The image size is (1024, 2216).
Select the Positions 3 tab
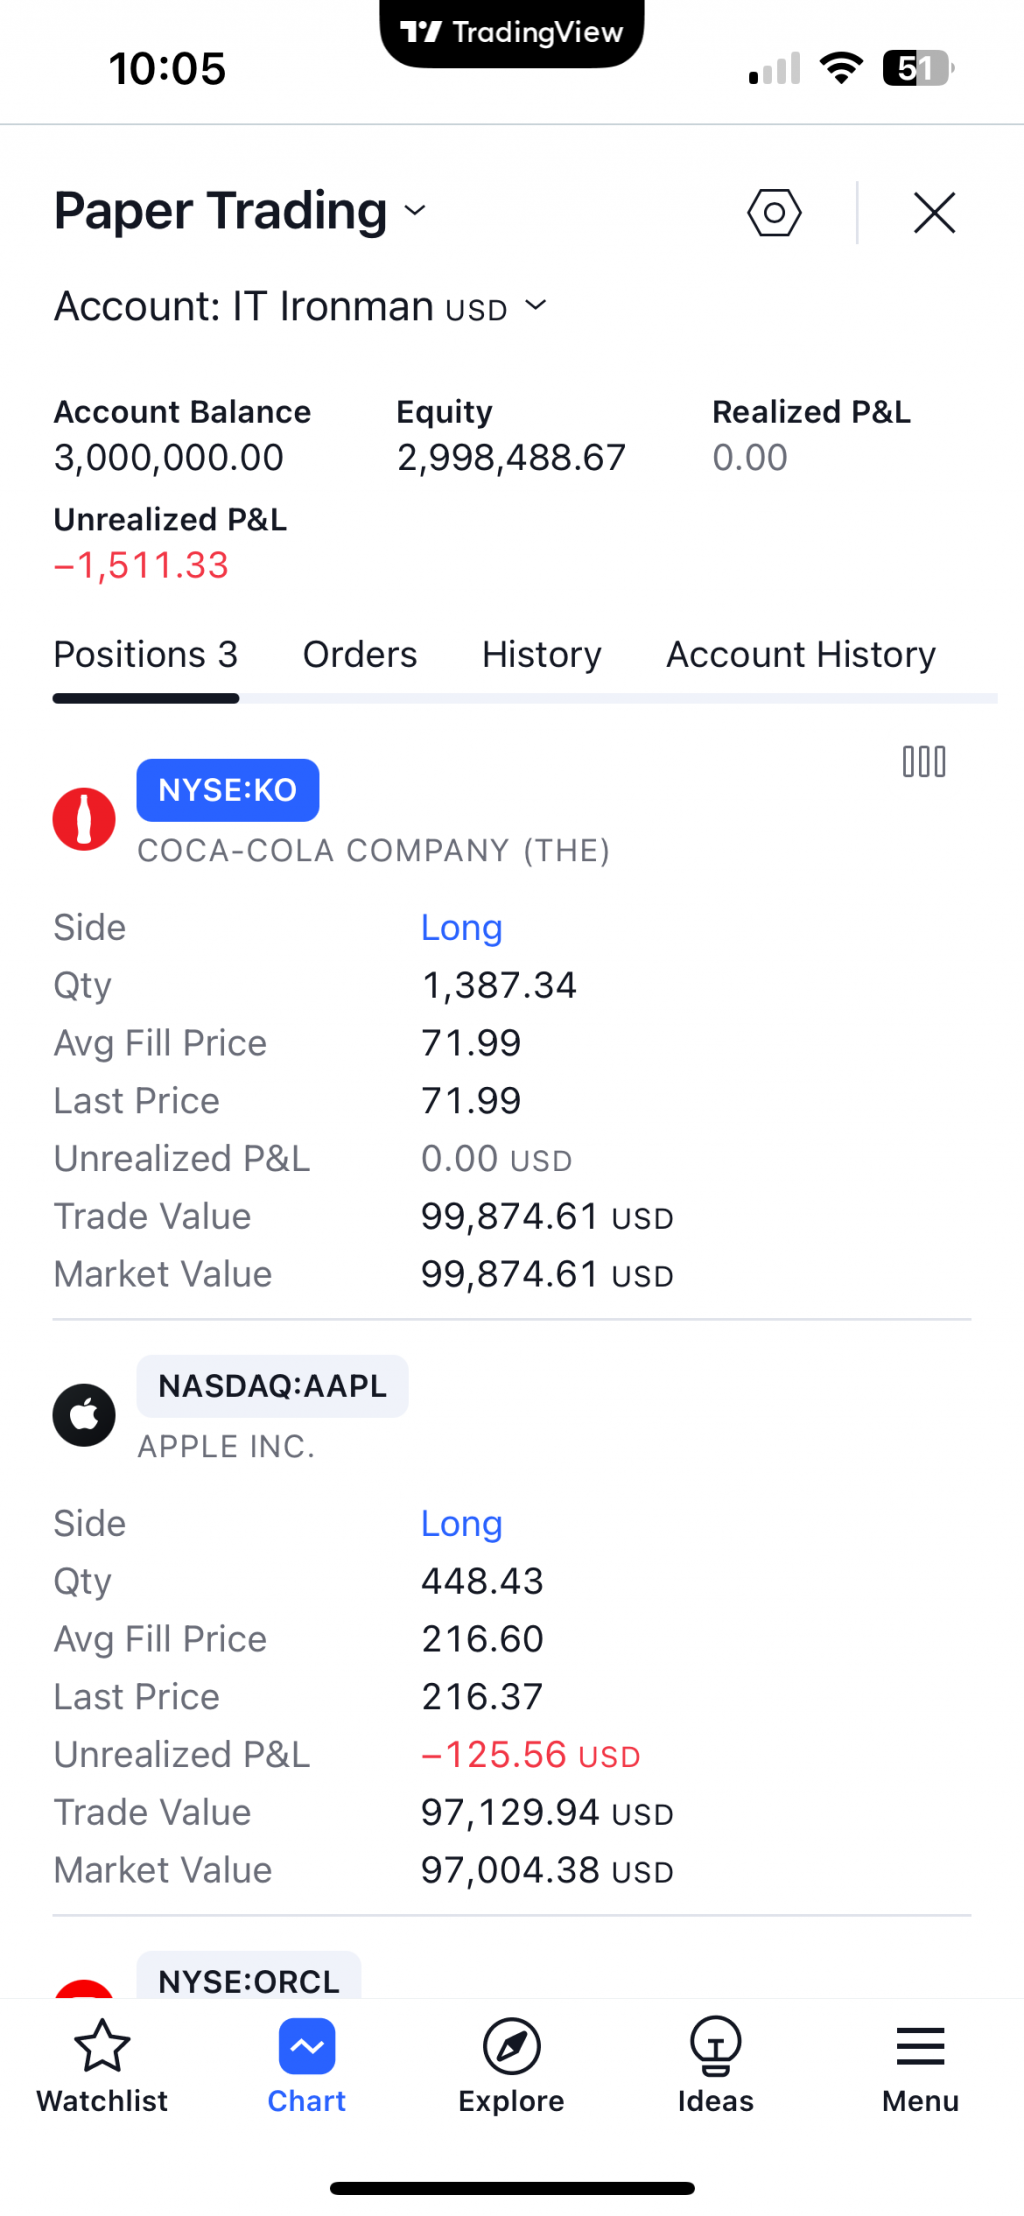(x=146, y=655)
